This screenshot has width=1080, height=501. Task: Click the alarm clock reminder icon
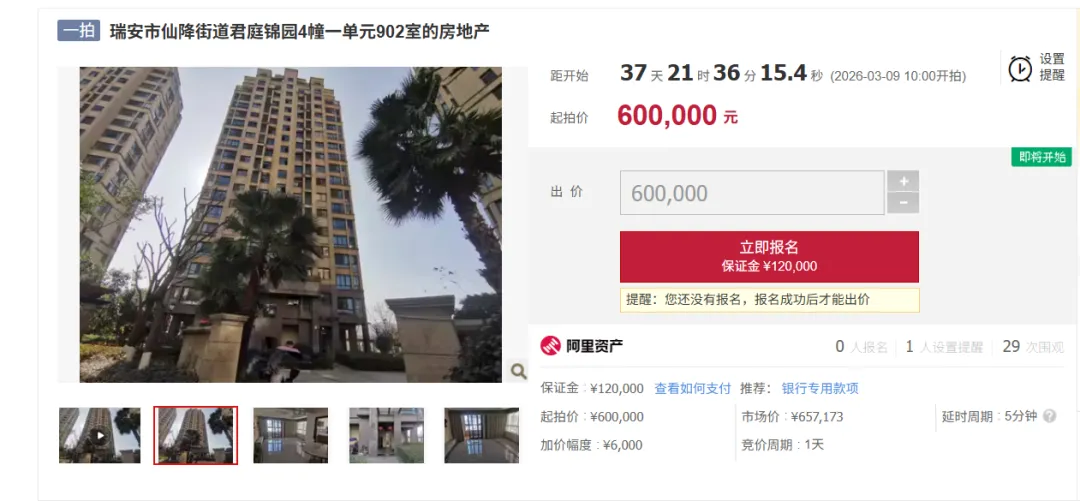click(1019, 68)
